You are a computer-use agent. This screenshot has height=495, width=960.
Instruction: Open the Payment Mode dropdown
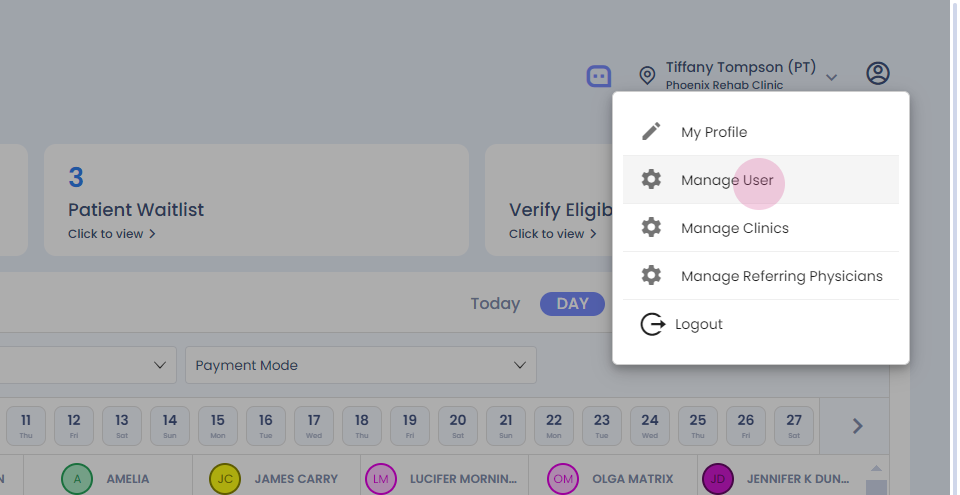361,365
